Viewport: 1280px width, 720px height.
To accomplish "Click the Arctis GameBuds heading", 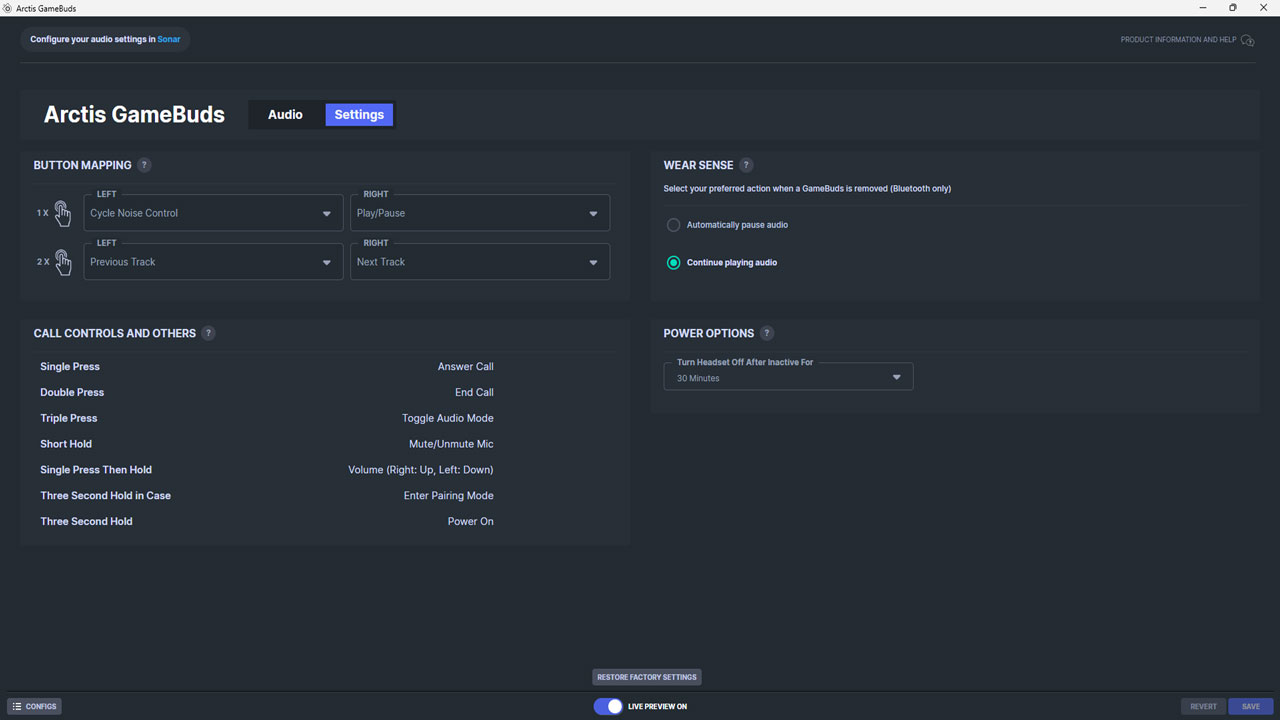I will tap(134, 115).
